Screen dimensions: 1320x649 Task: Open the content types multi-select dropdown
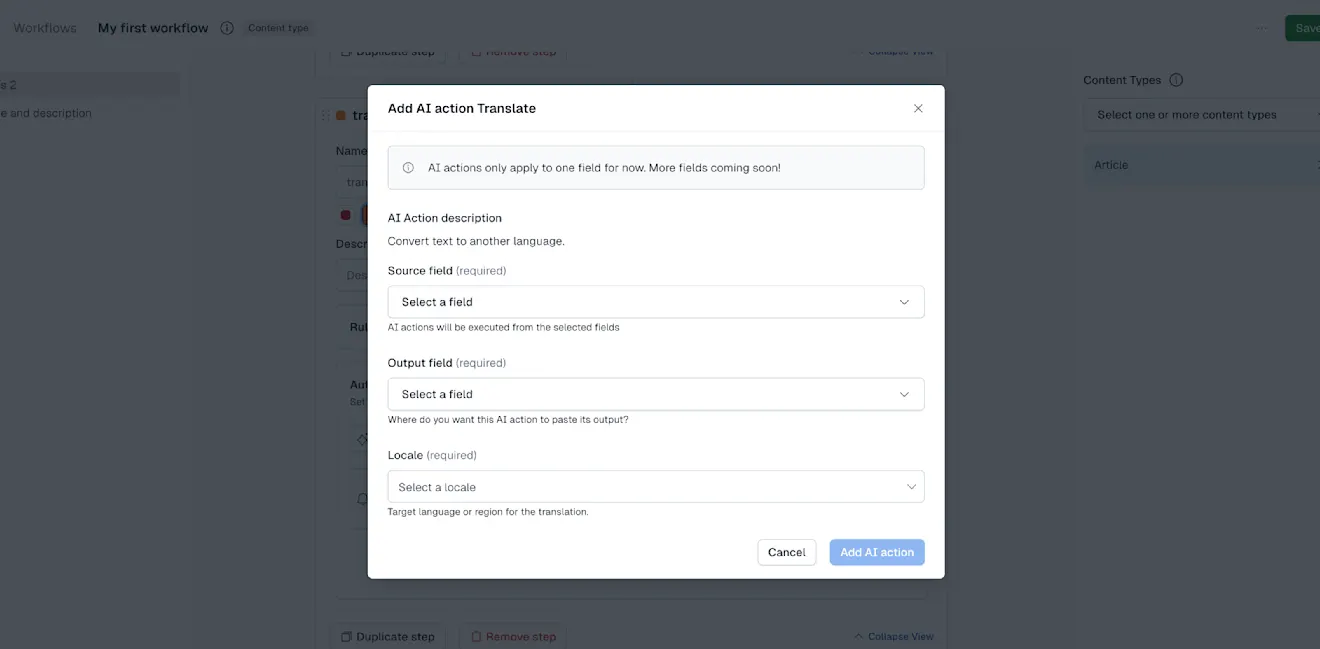(1200, 115)
